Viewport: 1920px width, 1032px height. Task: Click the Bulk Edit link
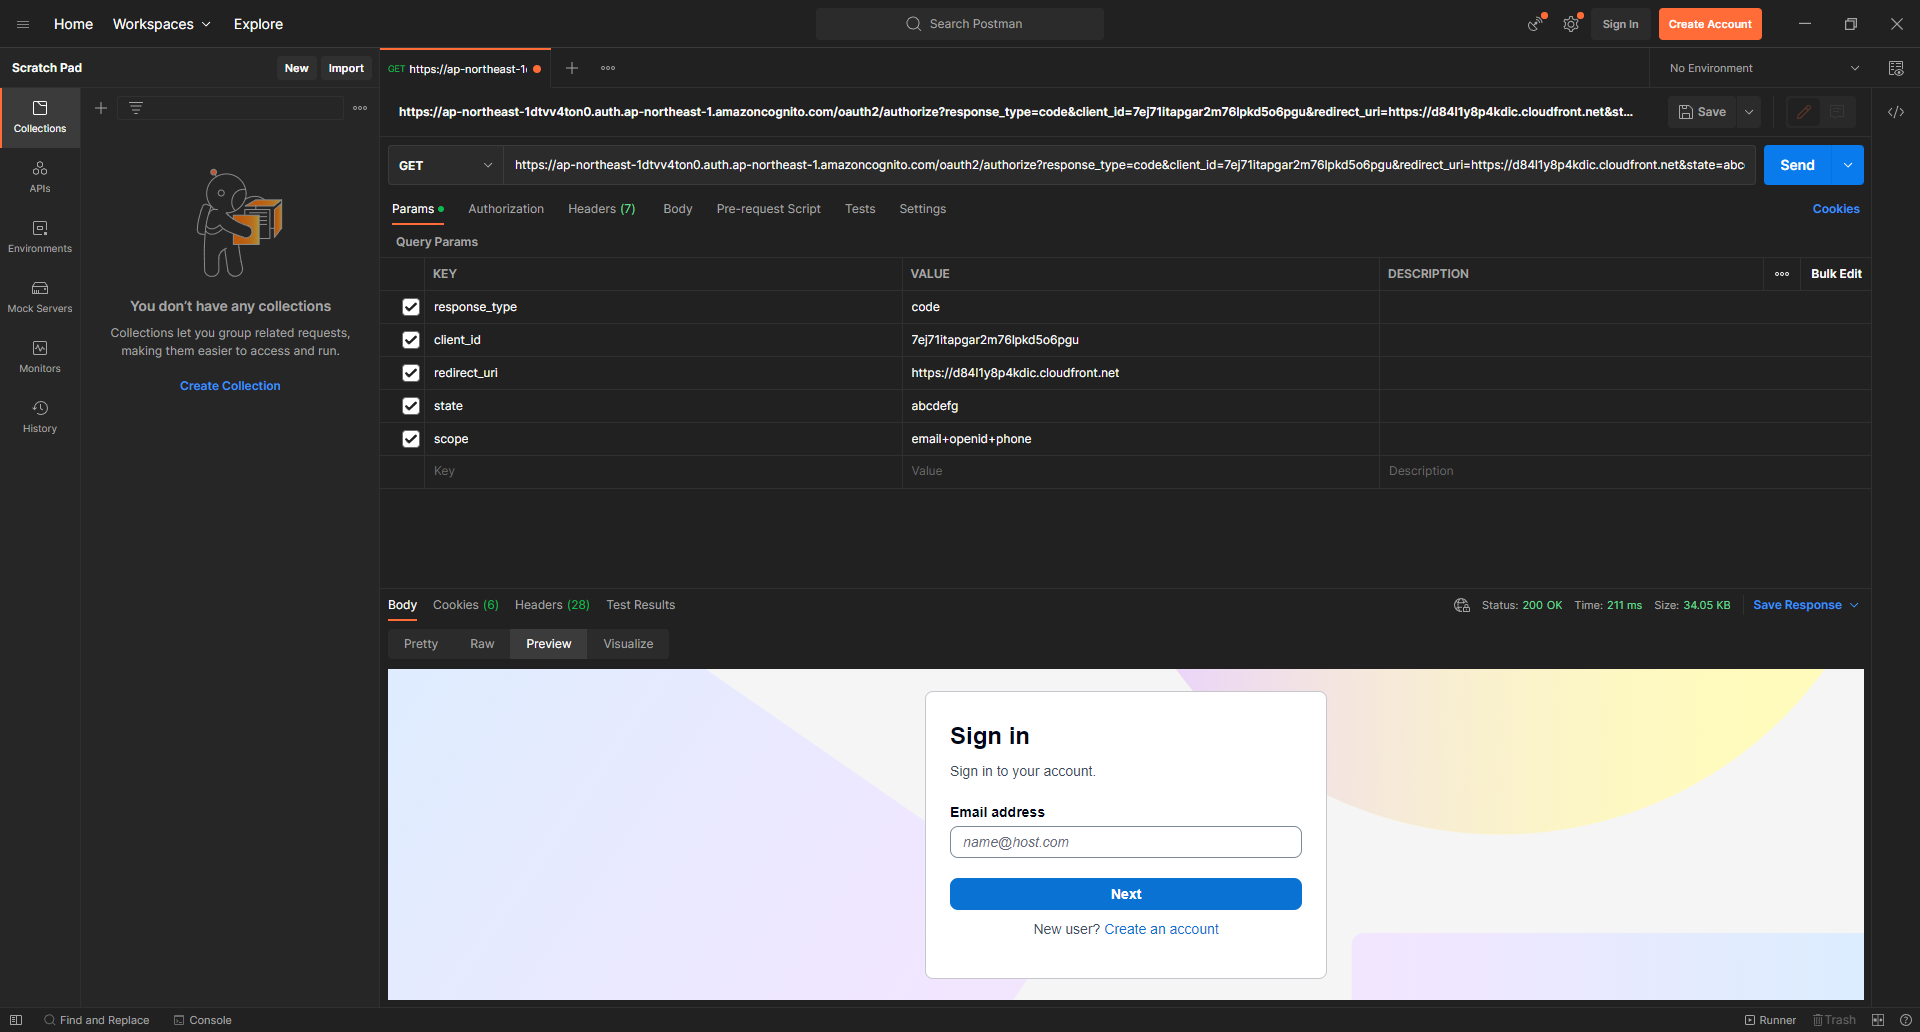(x=1836, y=274)
